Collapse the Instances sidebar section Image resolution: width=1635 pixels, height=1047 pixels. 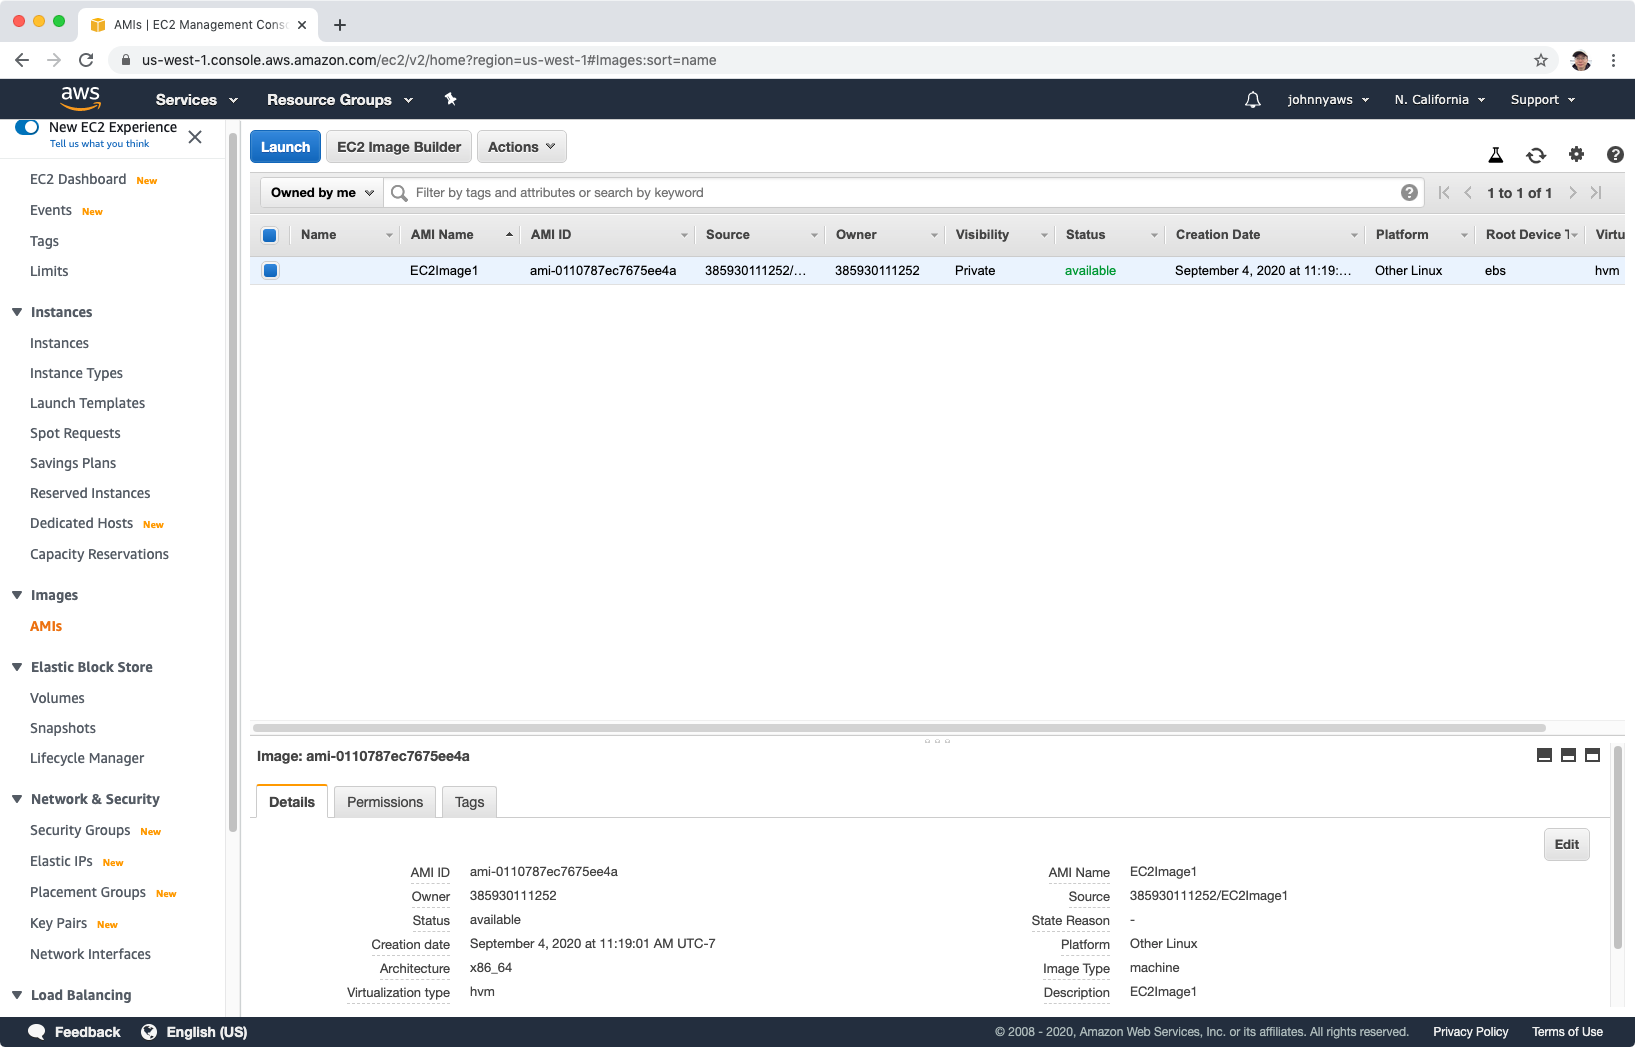(17, 312)
